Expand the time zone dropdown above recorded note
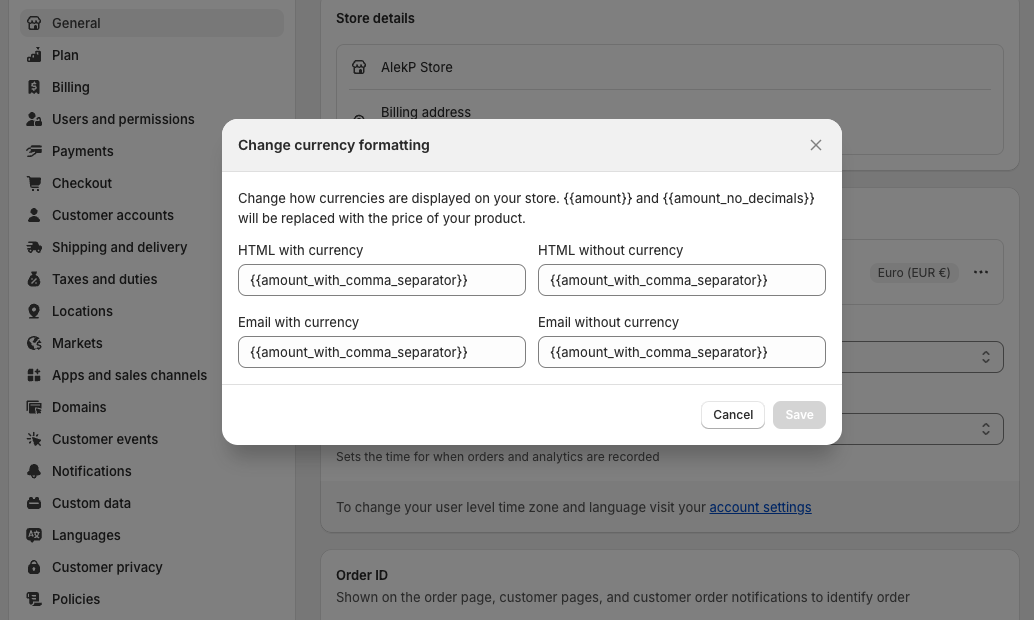This screenshot has width=1034, height=620. point(923,429)
